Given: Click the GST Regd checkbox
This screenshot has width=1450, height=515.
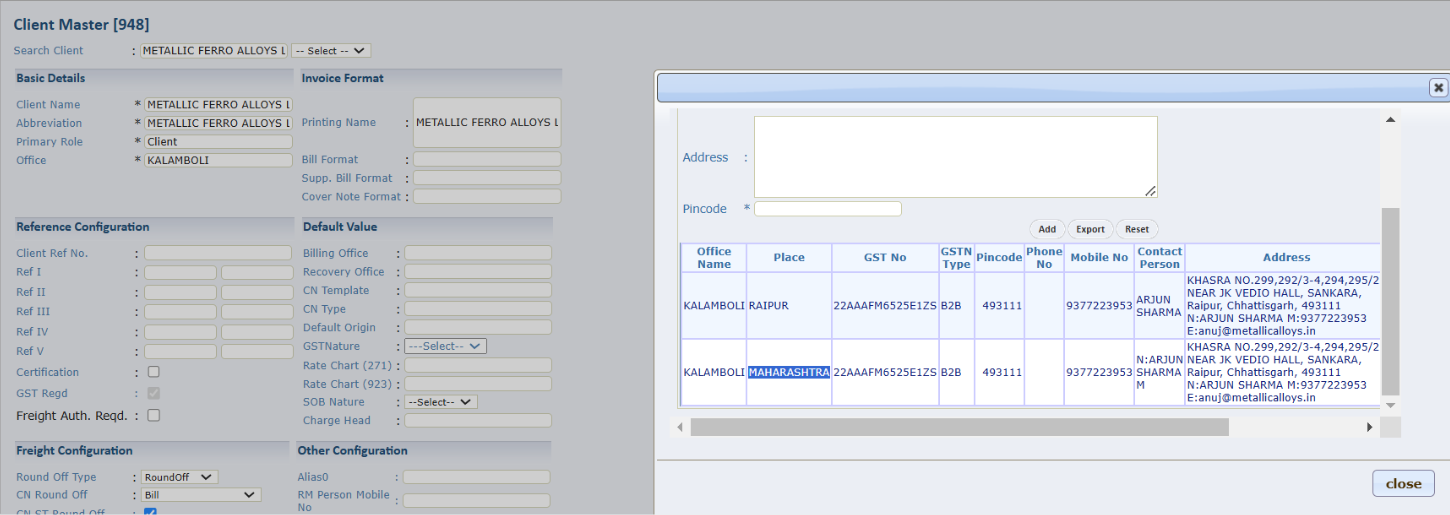Looking at the screenshot, I should pyautogui.click(x=153, y=393).
